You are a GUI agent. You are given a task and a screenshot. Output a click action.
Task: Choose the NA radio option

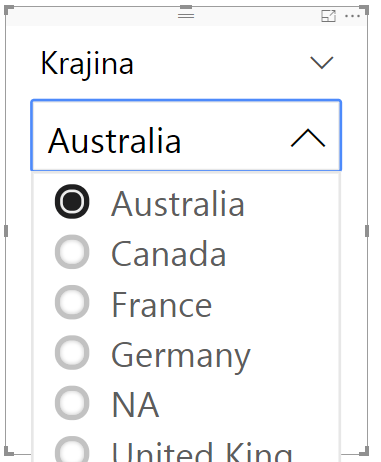tap(72, 403)
